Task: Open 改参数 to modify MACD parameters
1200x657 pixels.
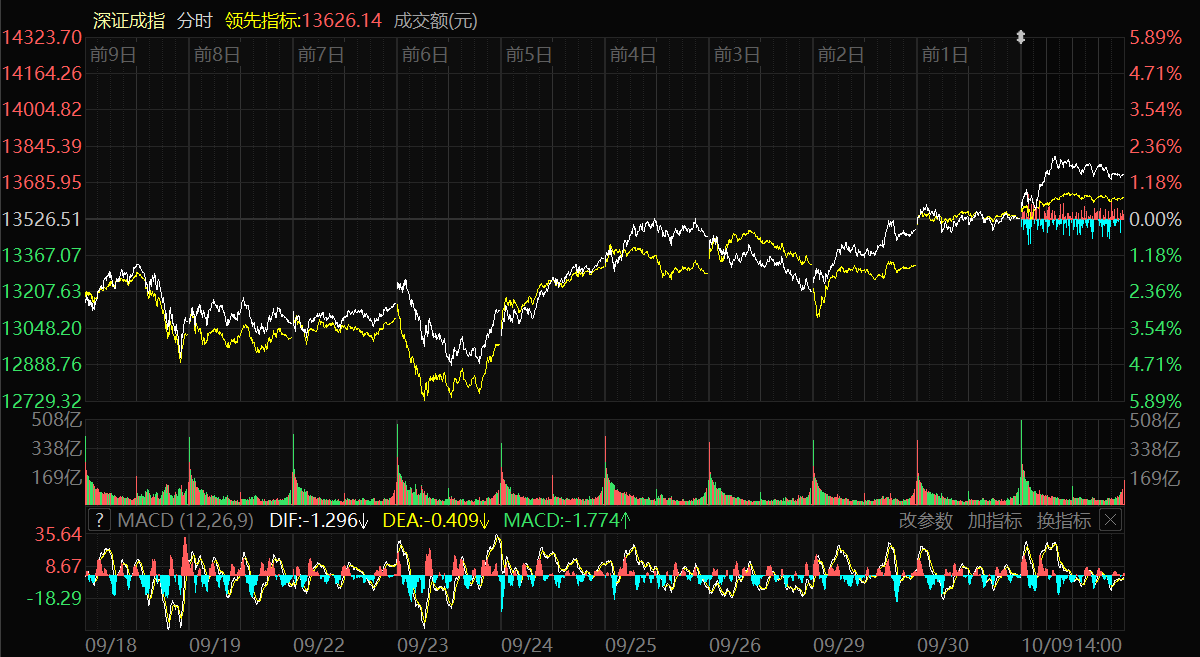Action: (x=925, y=520)
